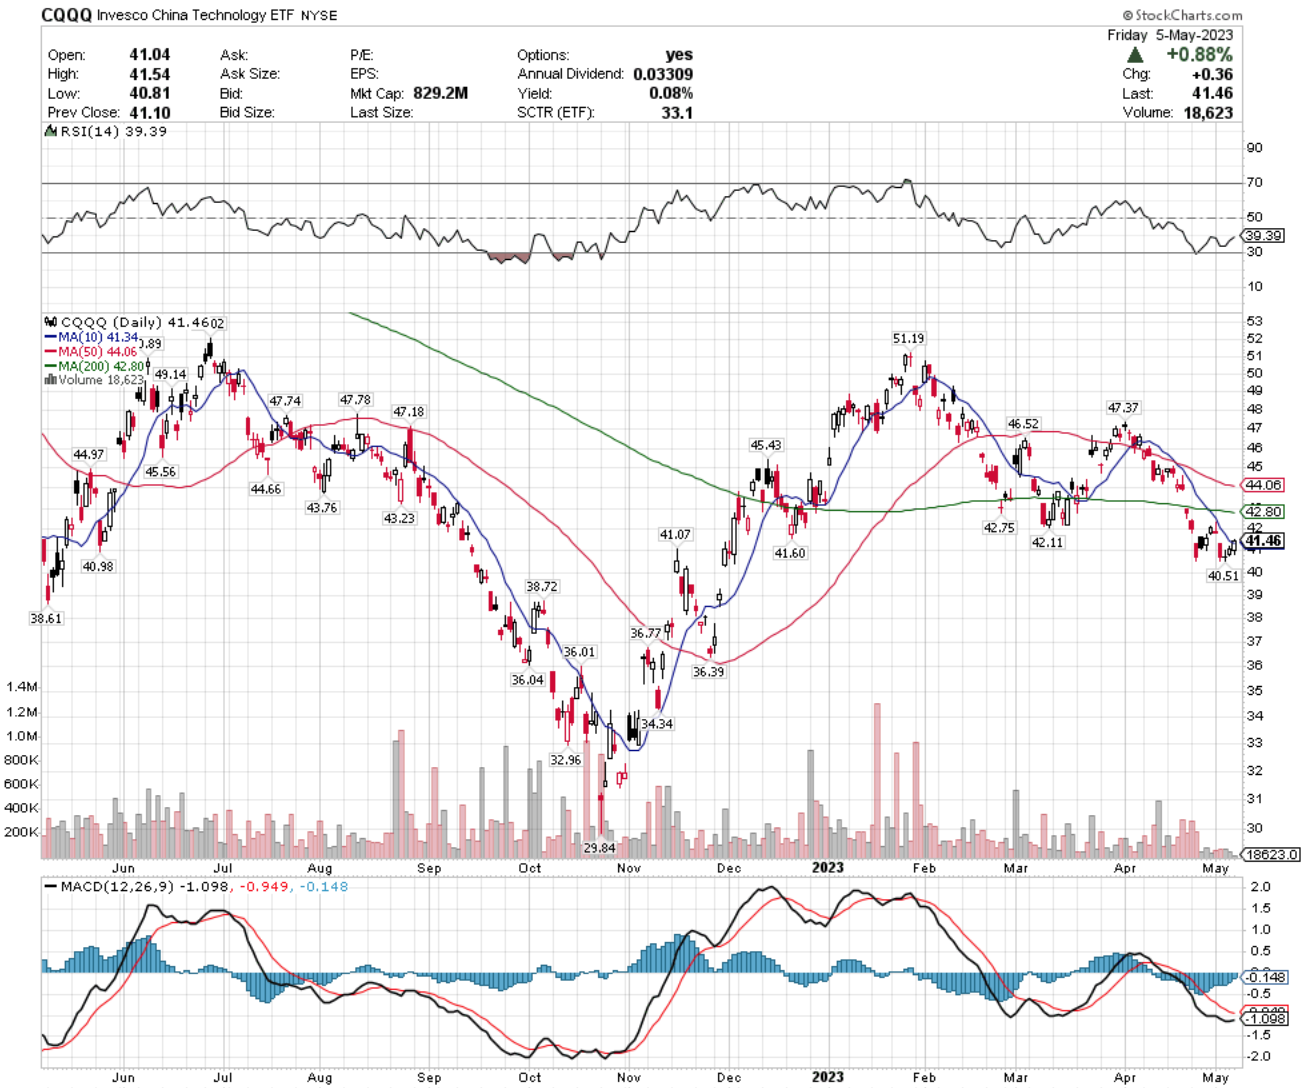Click the candlestick icon beside CQQQ (Daily)
Viewport: 1312px width, 1088px height.
51,322
